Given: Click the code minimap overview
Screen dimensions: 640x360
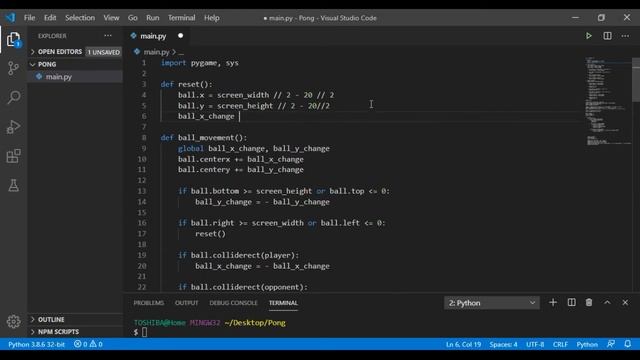Looking at the screenshot, I should (x=608, y=101).
